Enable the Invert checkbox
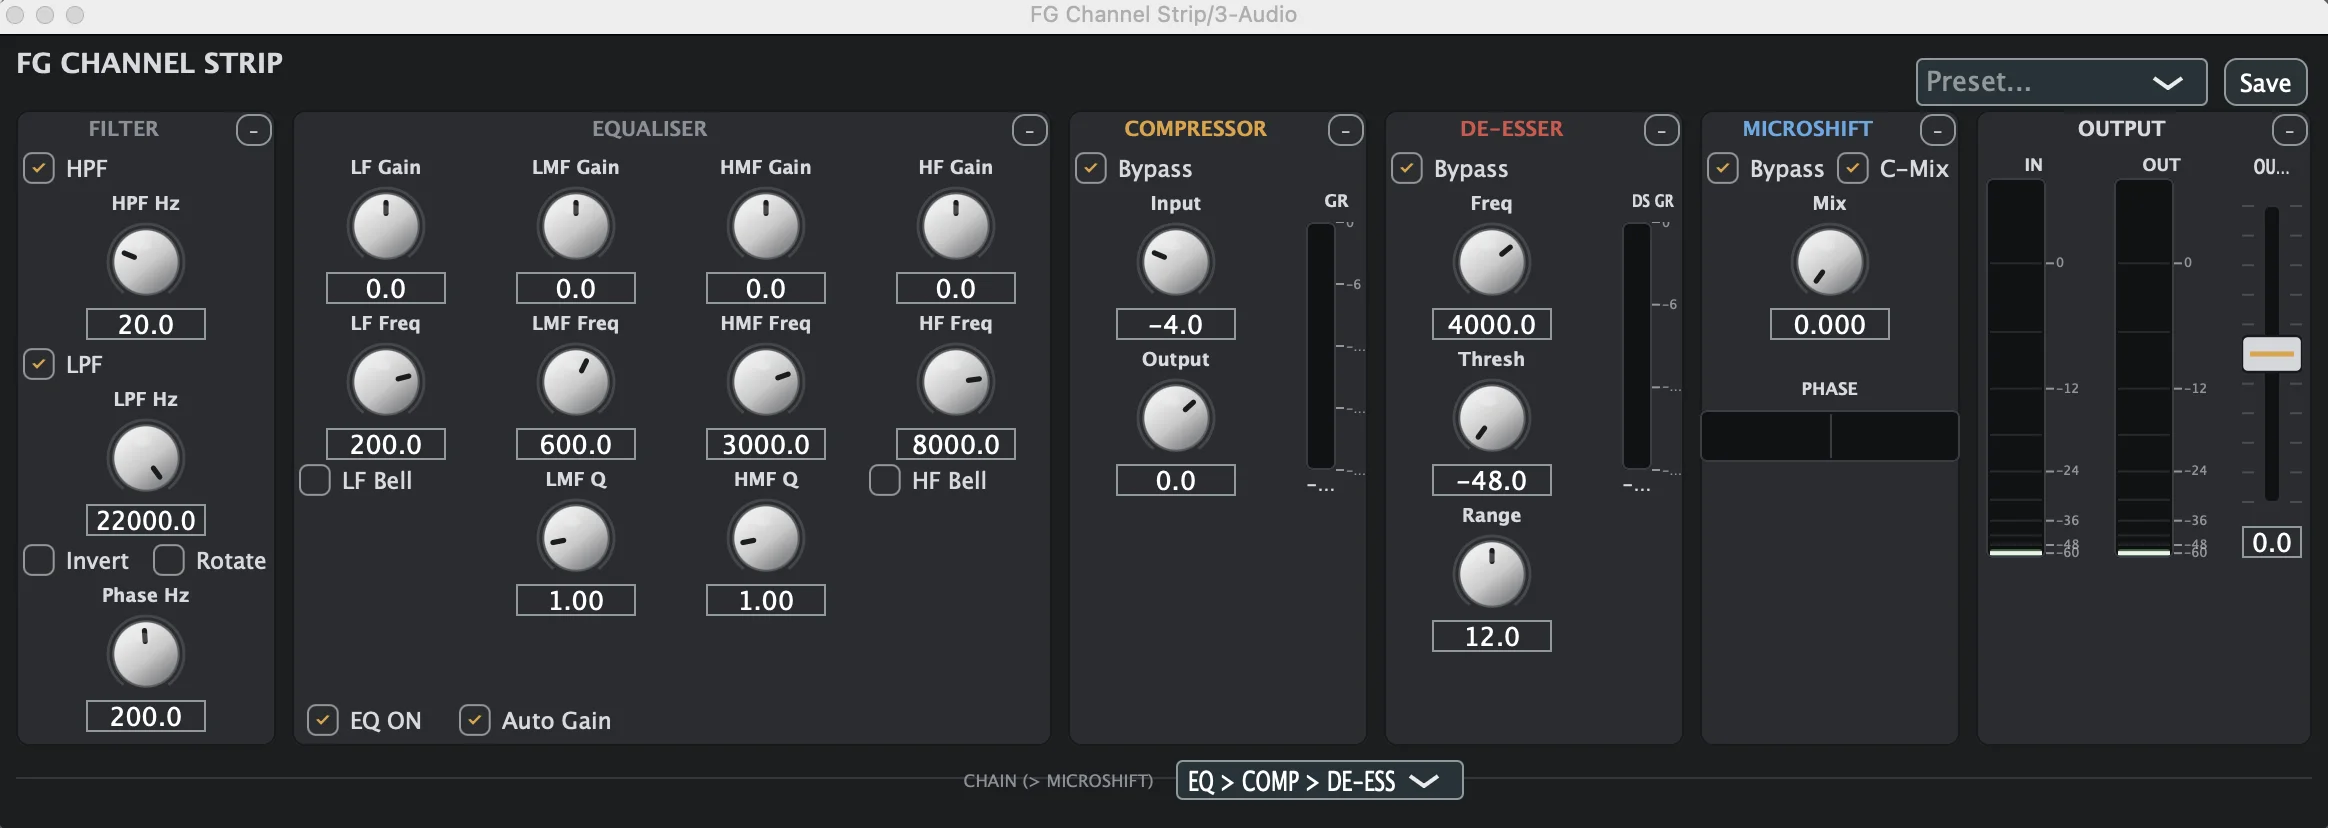 39,560
